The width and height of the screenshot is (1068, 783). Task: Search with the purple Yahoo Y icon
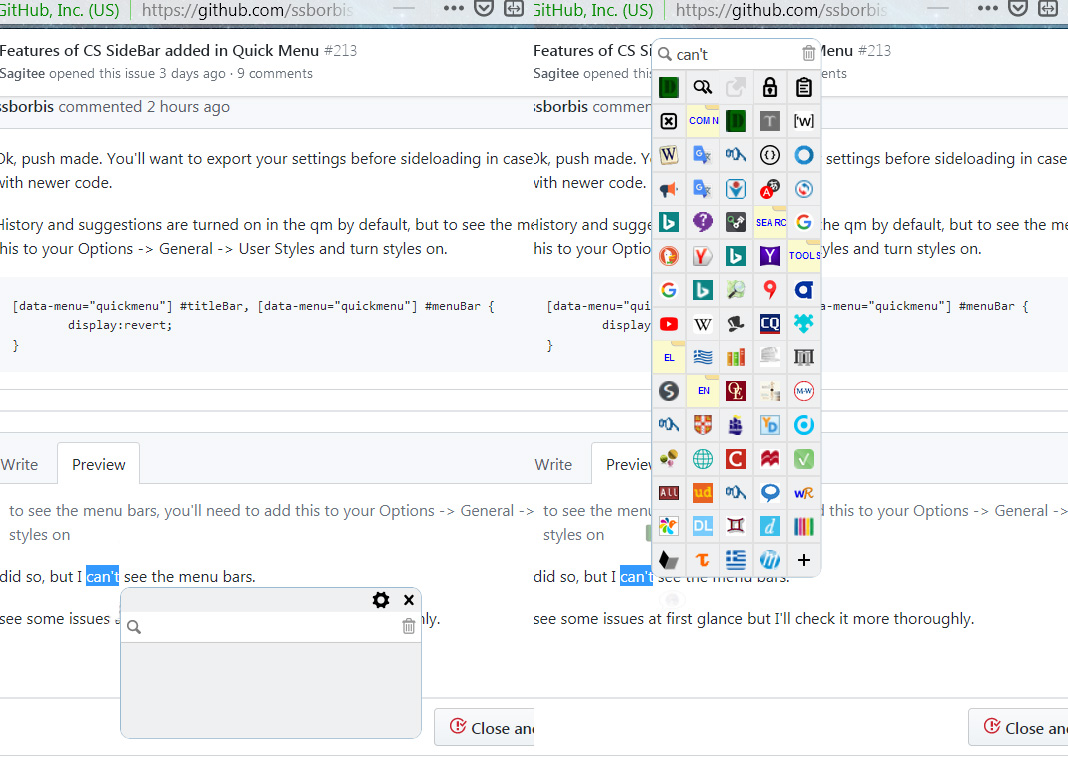tap(770, 256)
